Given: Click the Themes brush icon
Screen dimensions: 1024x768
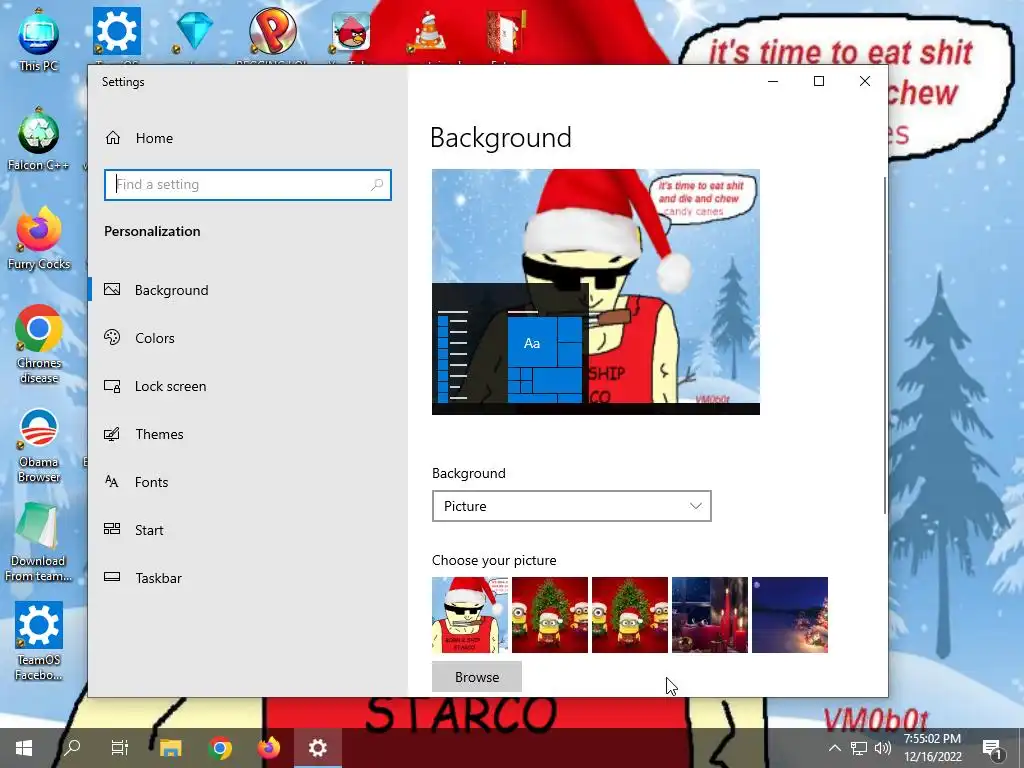Looking at the screenshot, I should (x=112, y=434).
